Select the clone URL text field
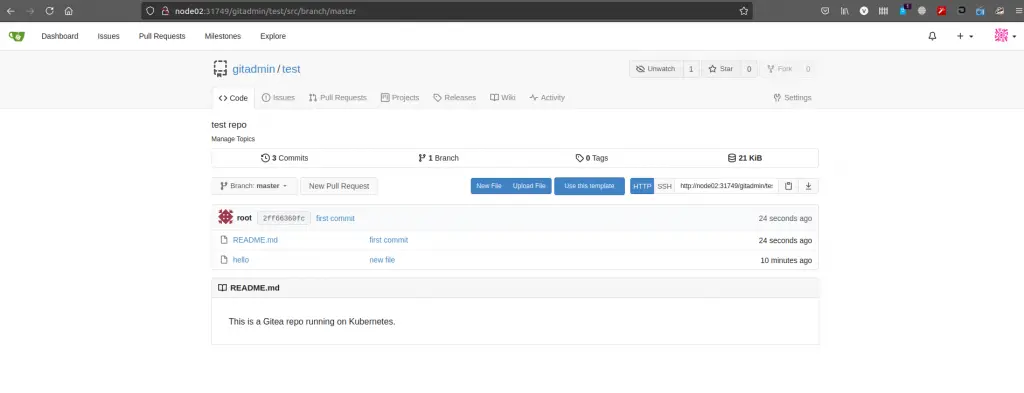The image size is (1024, 393). click(726, 186)
